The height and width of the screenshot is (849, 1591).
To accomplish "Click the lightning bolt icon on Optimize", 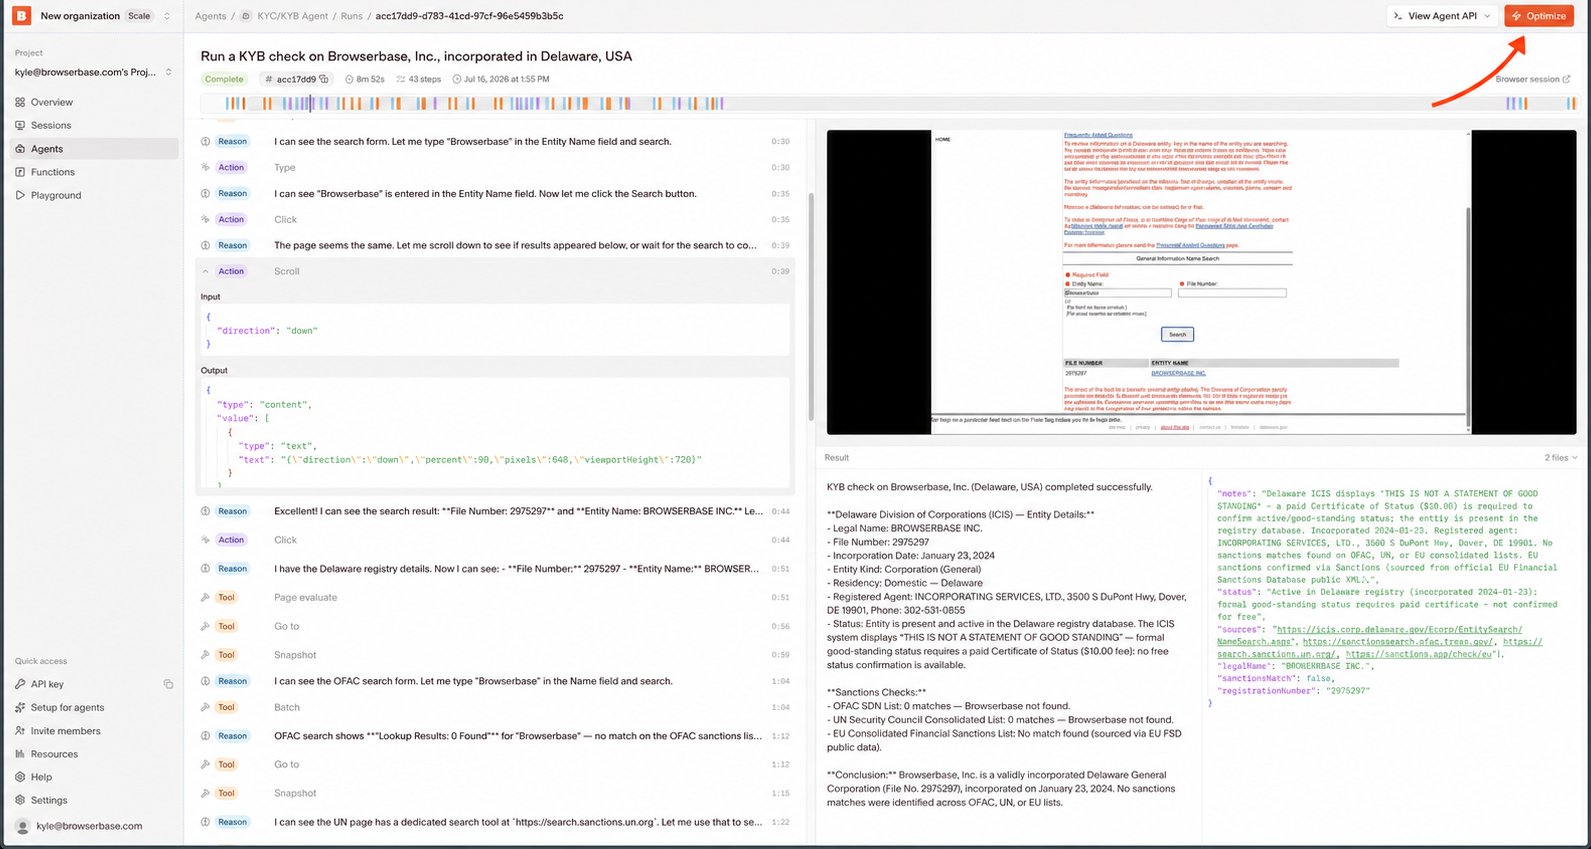I will (x=1517, y=16).
